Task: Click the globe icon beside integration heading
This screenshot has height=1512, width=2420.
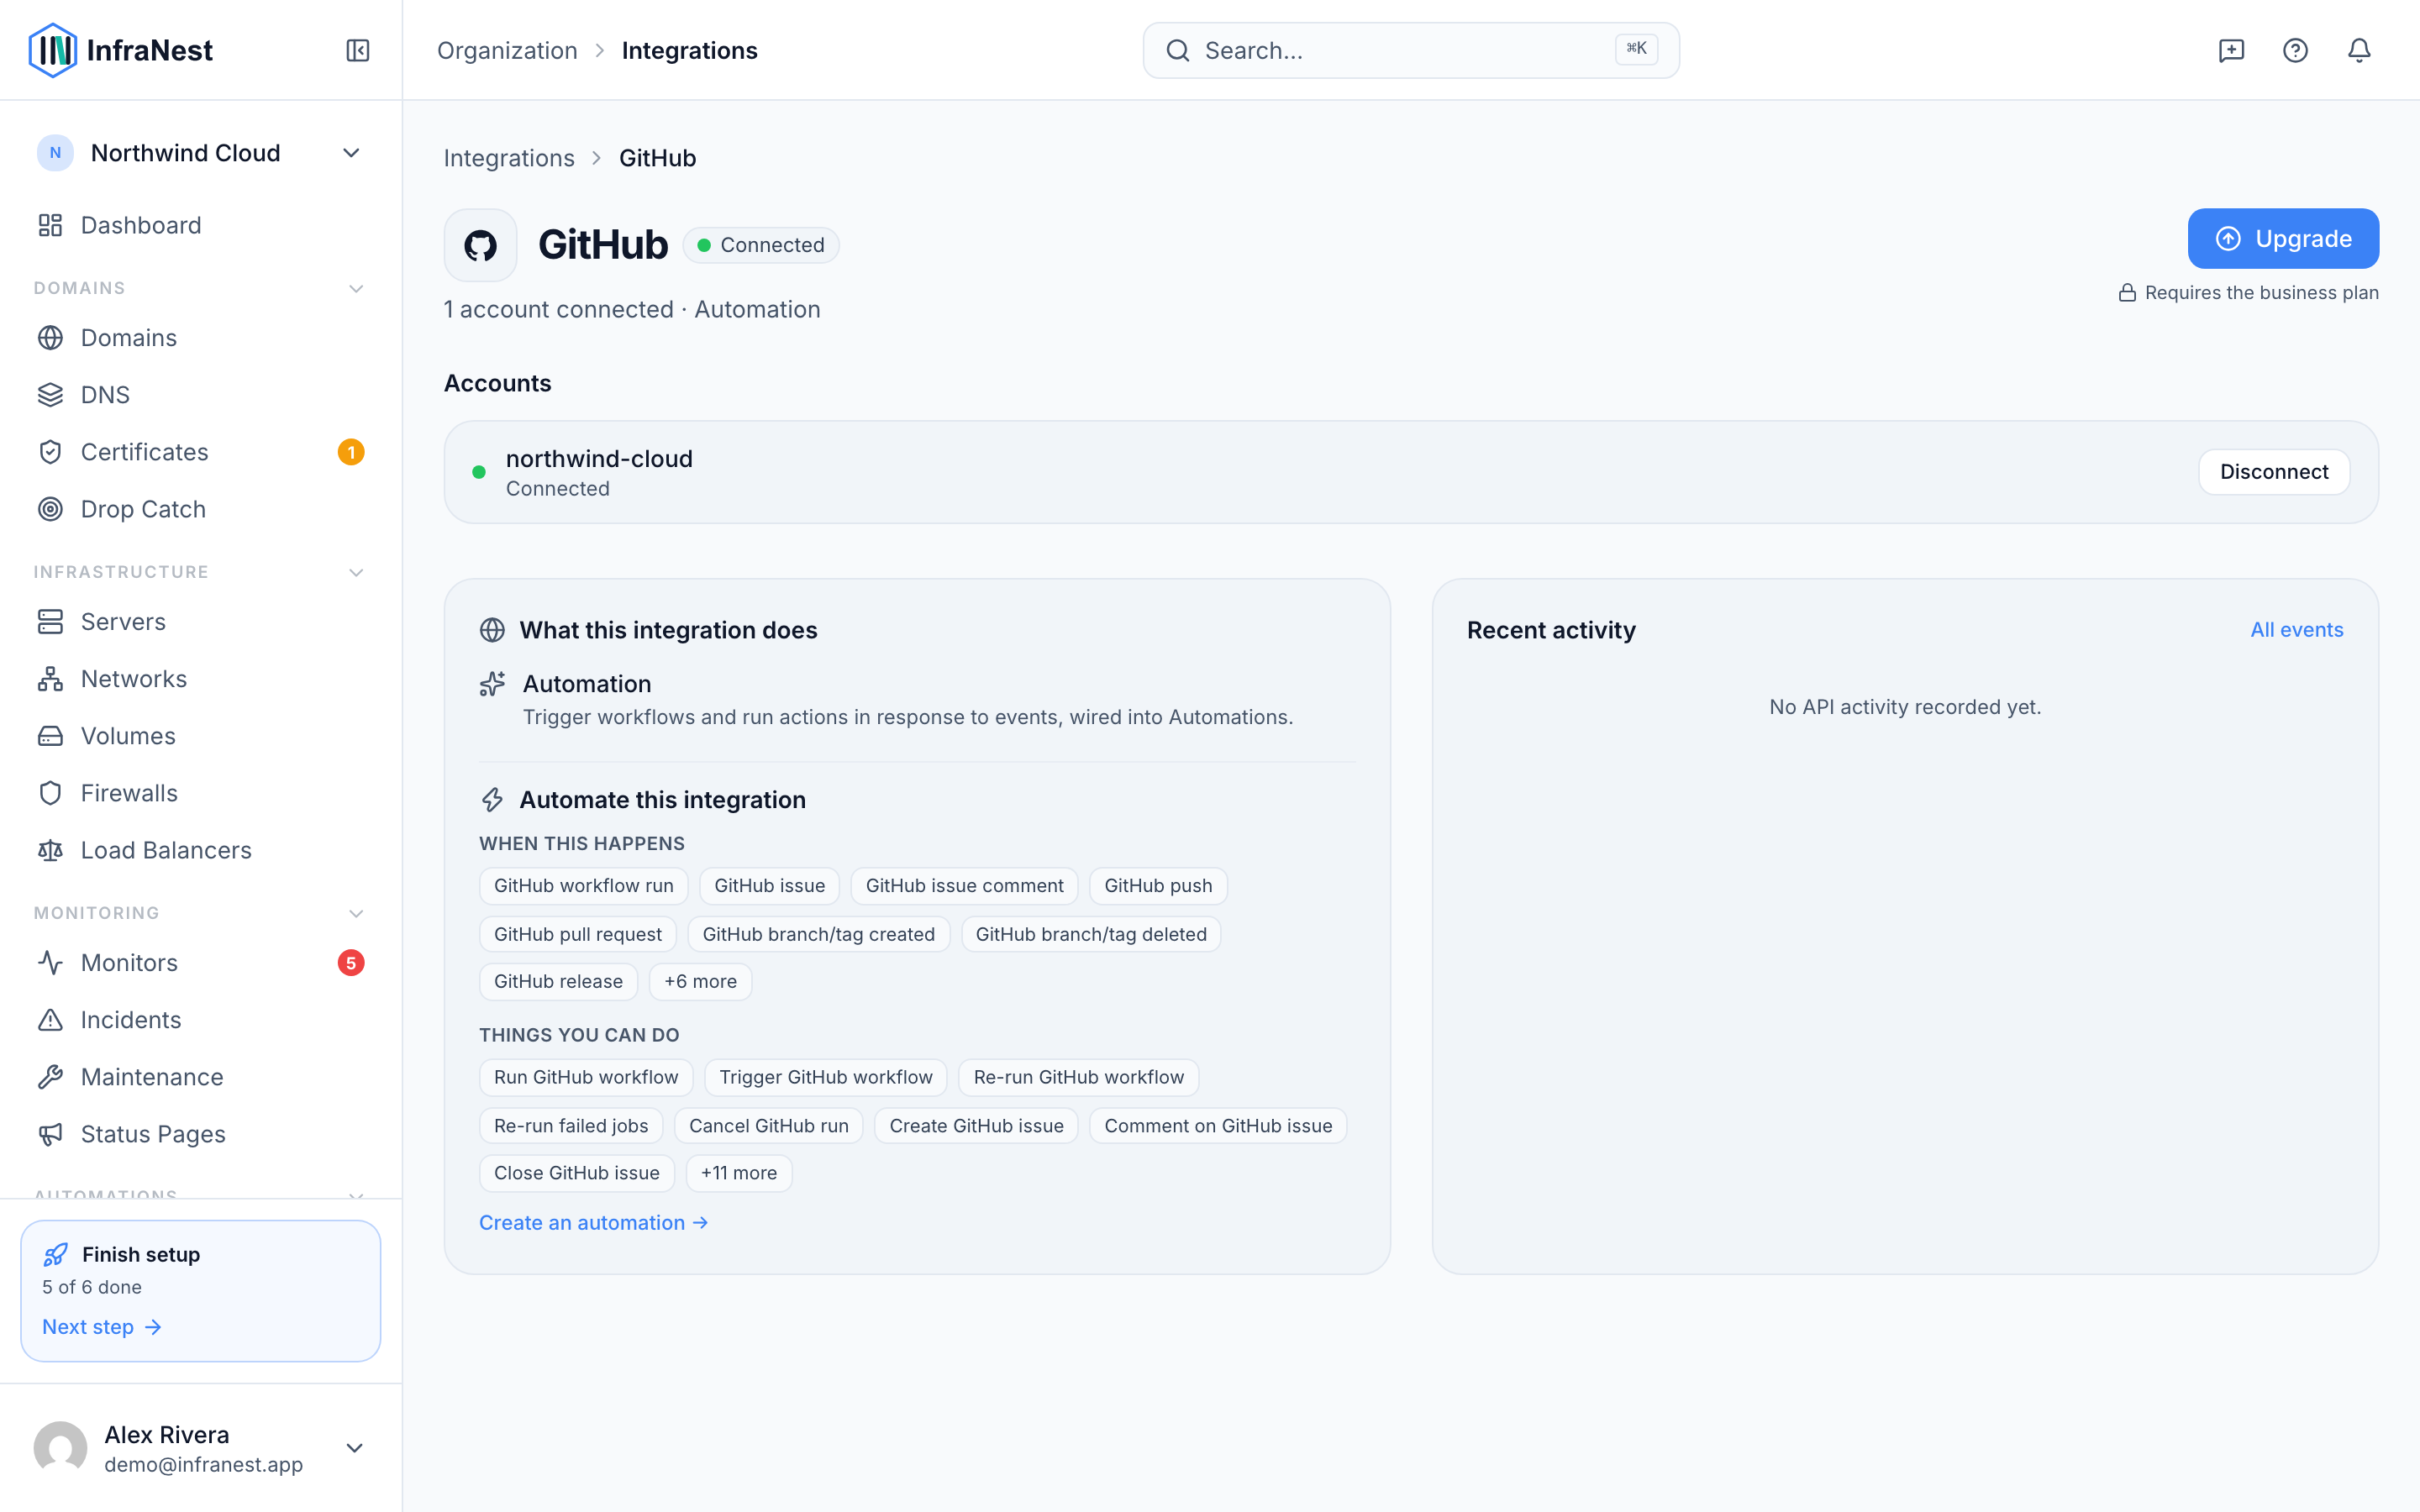Action: [x=492, y=630]
